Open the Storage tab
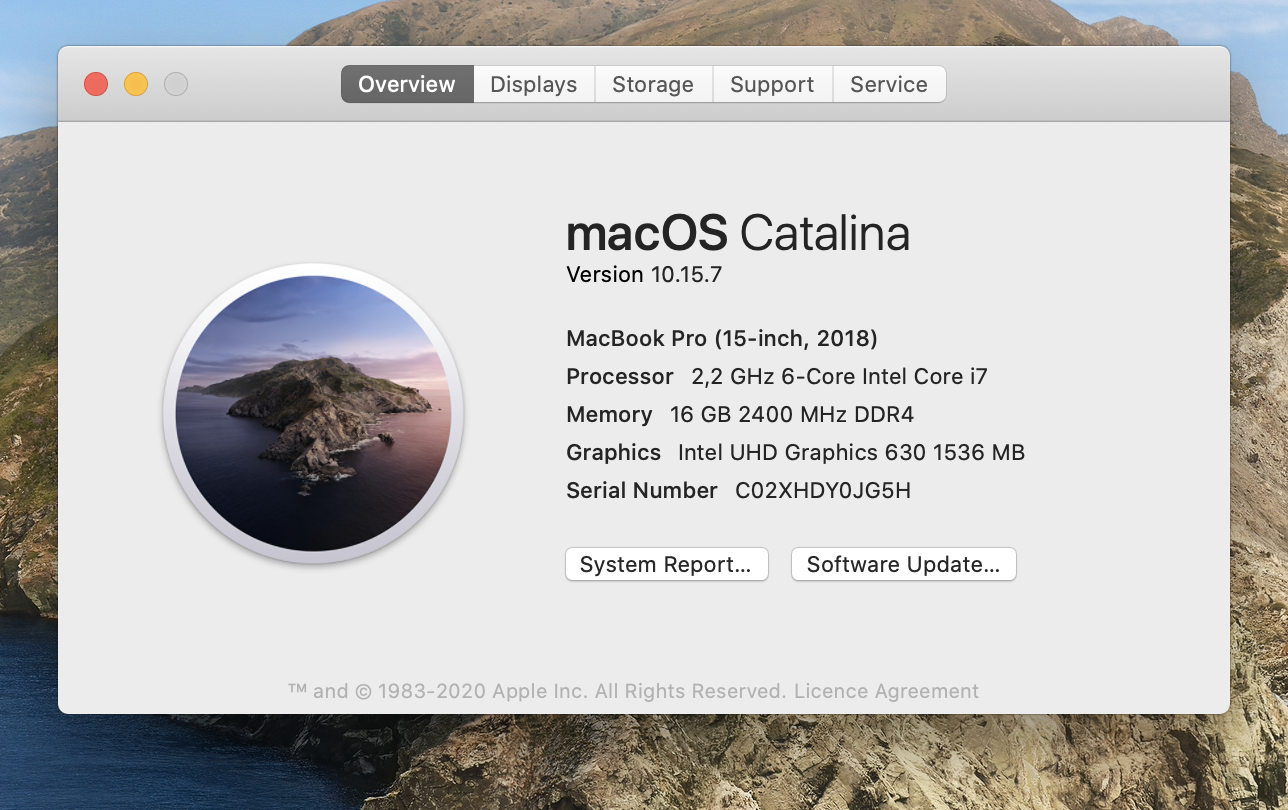Image resolution: width=1288 pixels, height=810 pixels. click(x=653, y=84)
